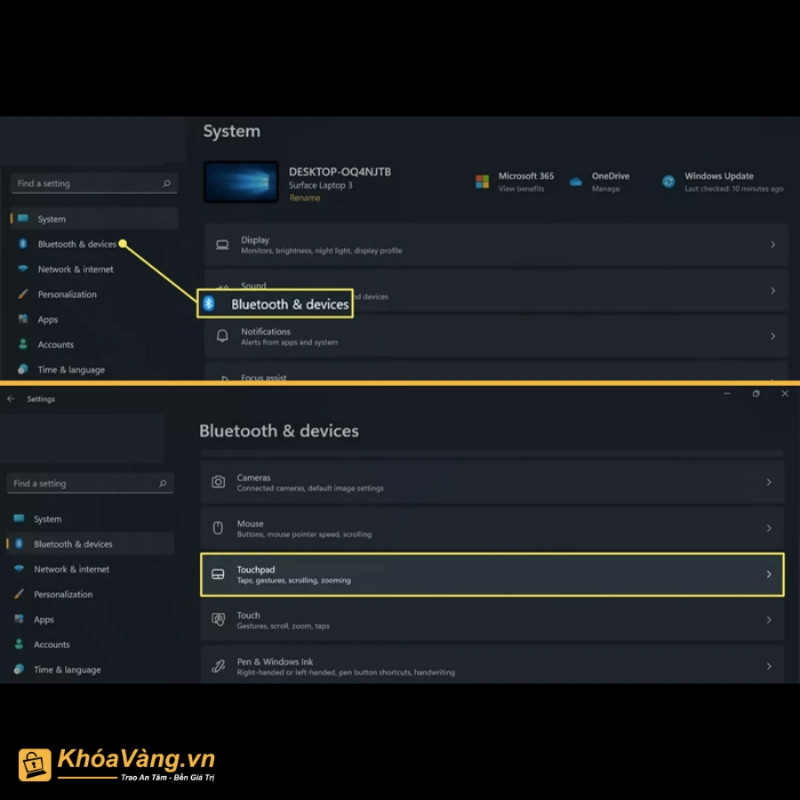Open the OneDrive cloud icon
The image size is (800, 800).
point(576,182)
